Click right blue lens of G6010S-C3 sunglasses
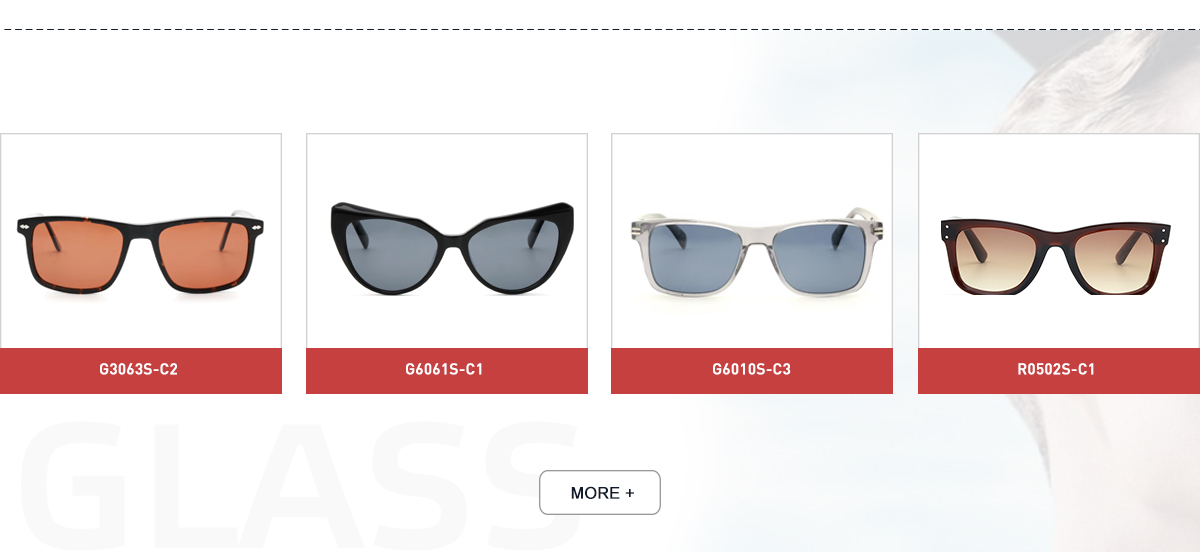This screenshot has height=552, width=1200. tap(814, 256)
